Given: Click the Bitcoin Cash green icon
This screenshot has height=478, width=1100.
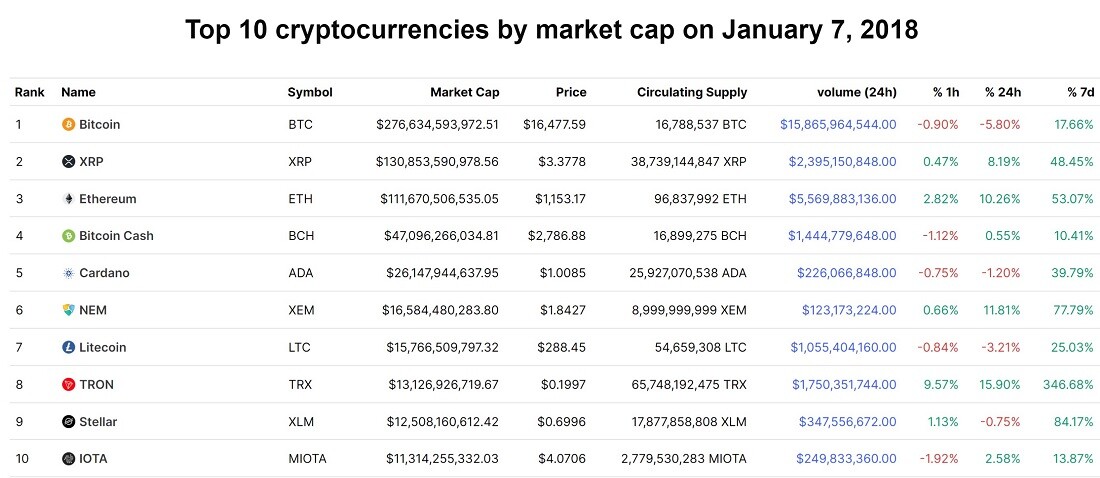Looking at the screenshot, I should (x=68, y=237).
